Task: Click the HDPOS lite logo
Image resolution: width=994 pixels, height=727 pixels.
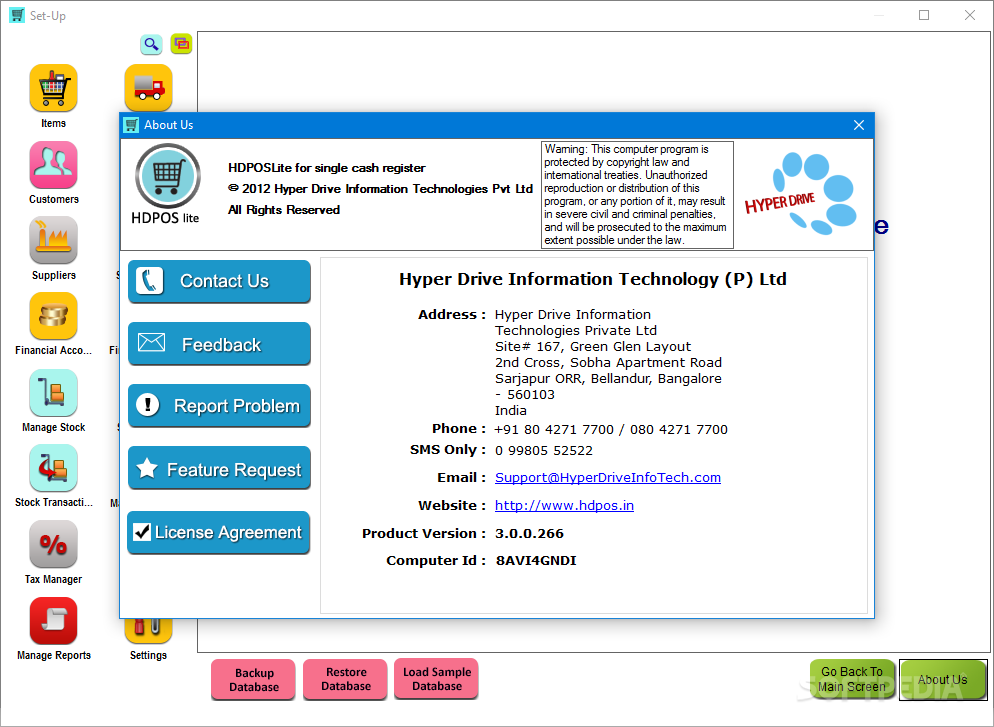Action: (x=167, y=184)
